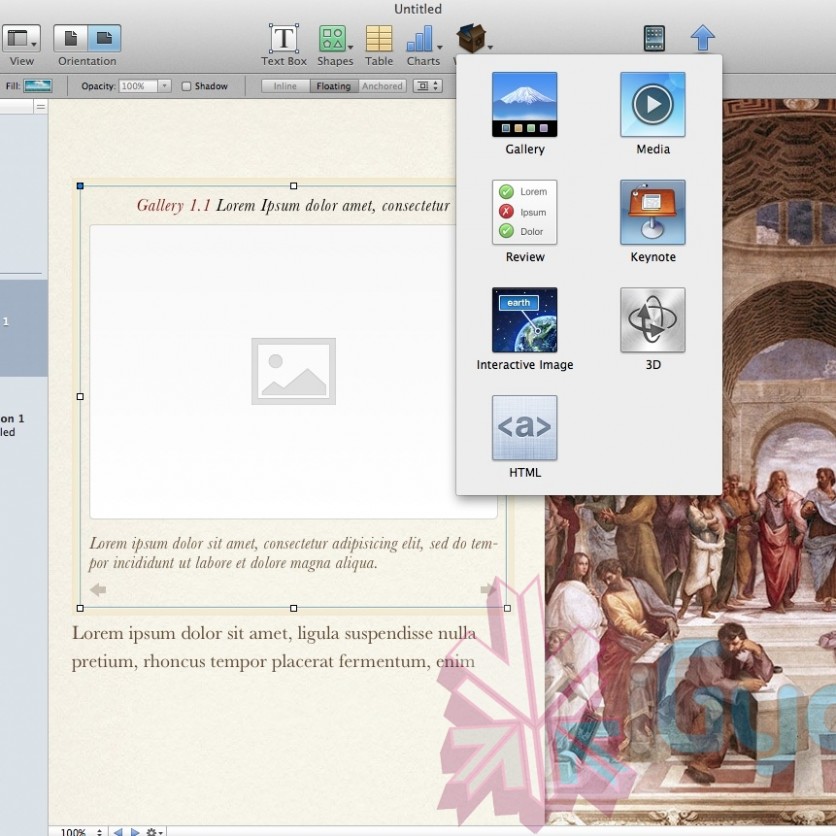Set object placement to Anchored
The height and width of the screenshot is (836, 836).
coord(382,87)
